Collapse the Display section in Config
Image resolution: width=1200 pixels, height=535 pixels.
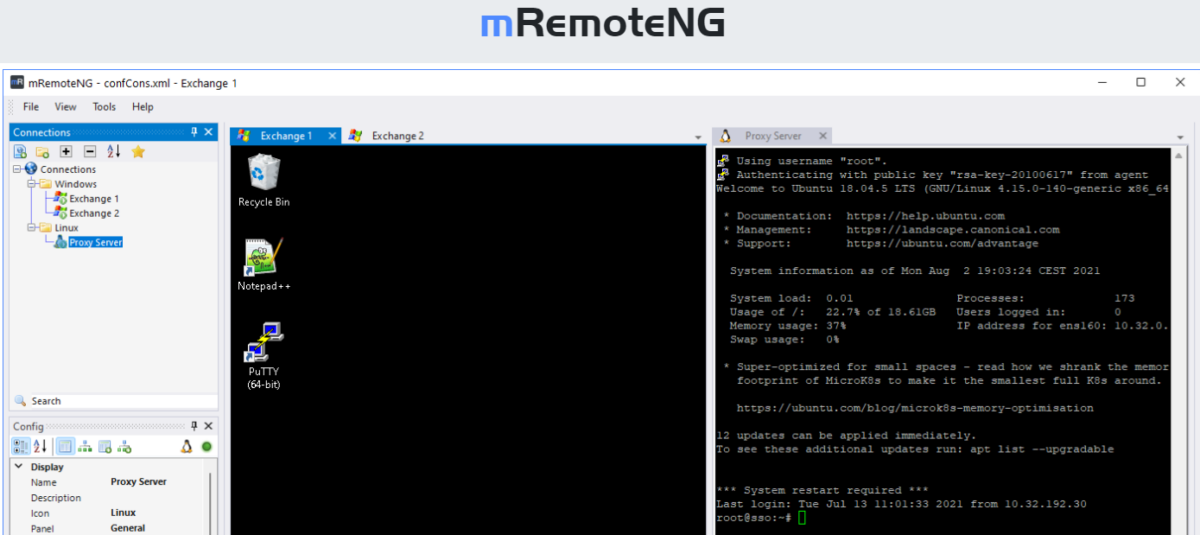[19, 467]
